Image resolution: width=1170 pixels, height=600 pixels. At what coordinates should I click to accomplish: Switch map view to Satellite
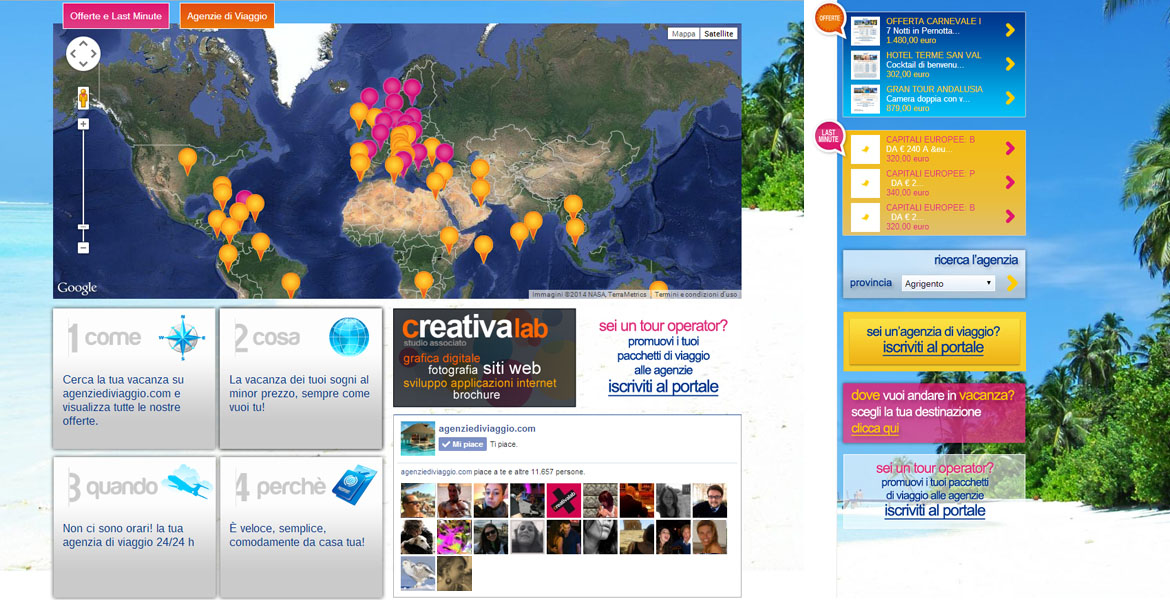click(x=719, y=34)
